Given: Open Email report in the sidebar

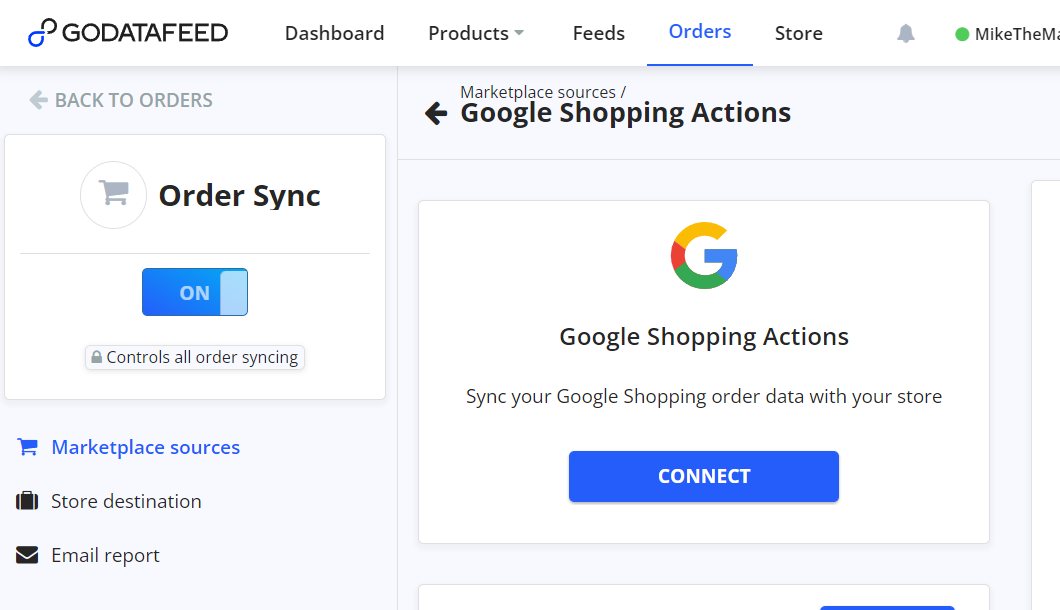Looking at the screenshot, I should pos(88,555).
